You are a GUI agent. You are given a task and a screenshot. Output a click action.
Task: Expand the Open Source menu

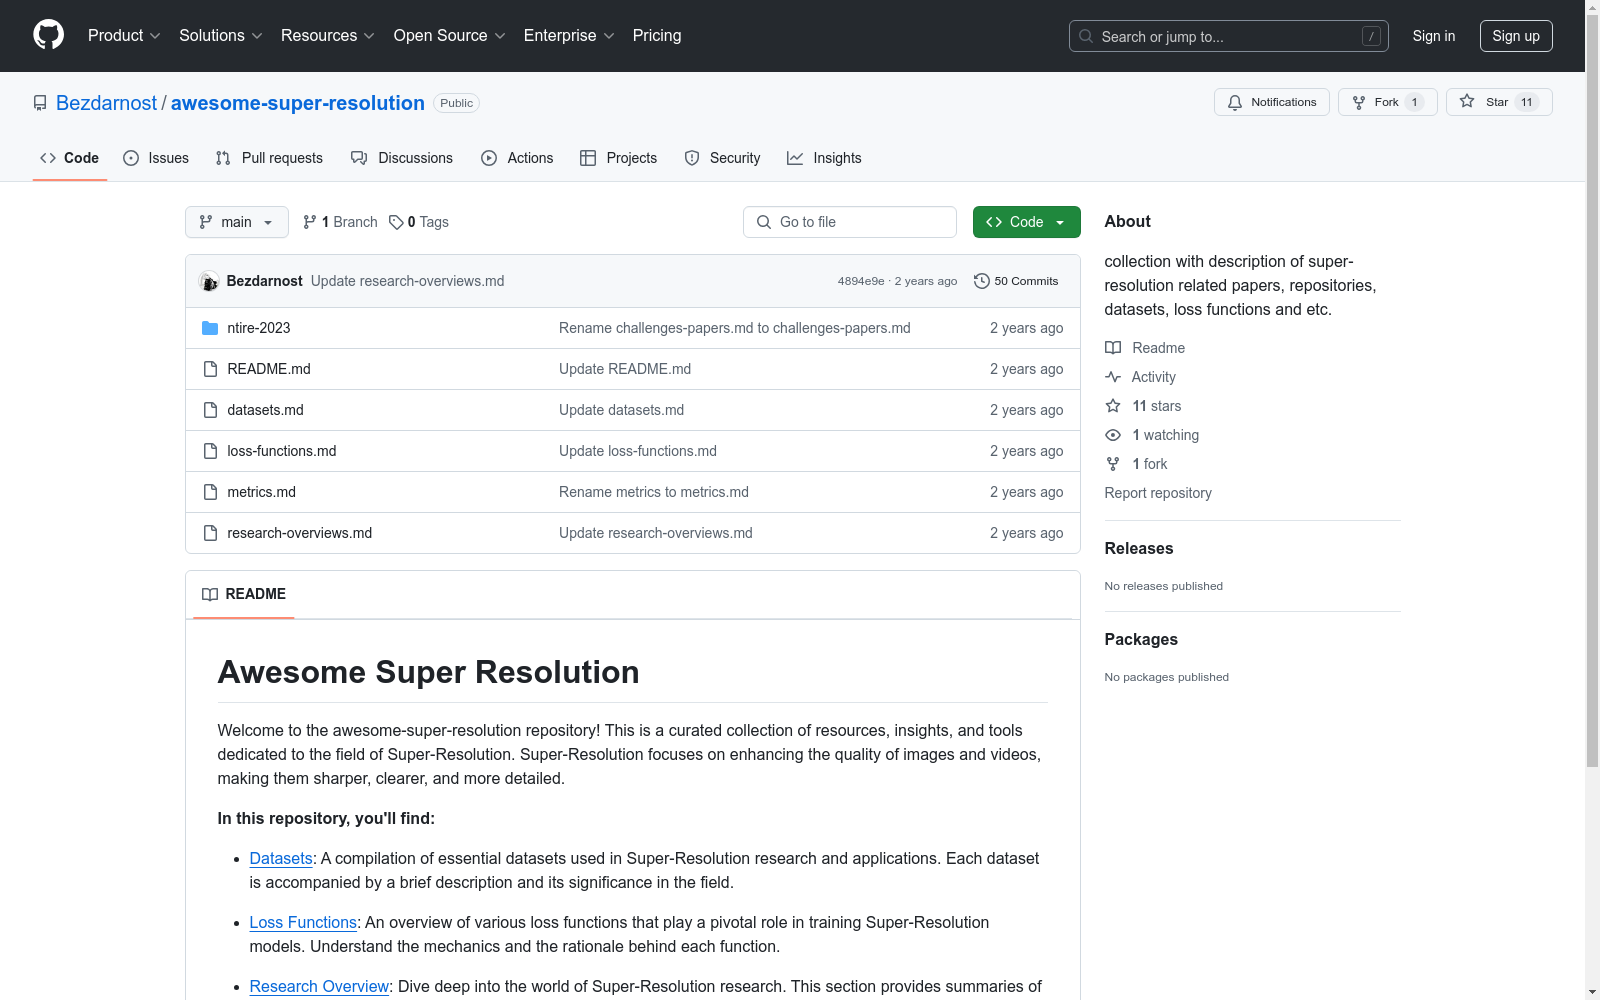coord(450,35)
